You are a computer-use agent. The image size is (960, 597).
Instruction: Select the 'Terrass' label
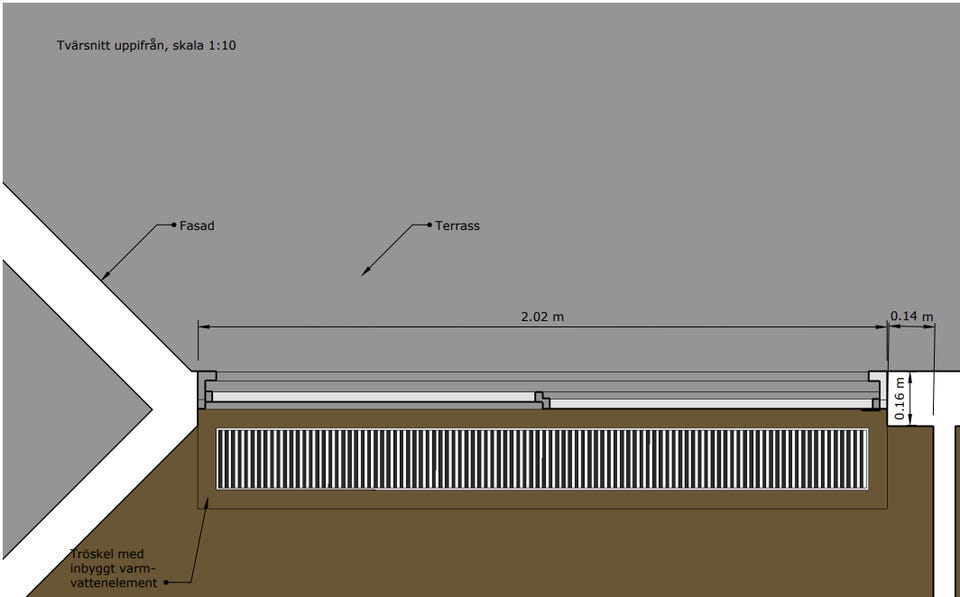click(457, 226)
